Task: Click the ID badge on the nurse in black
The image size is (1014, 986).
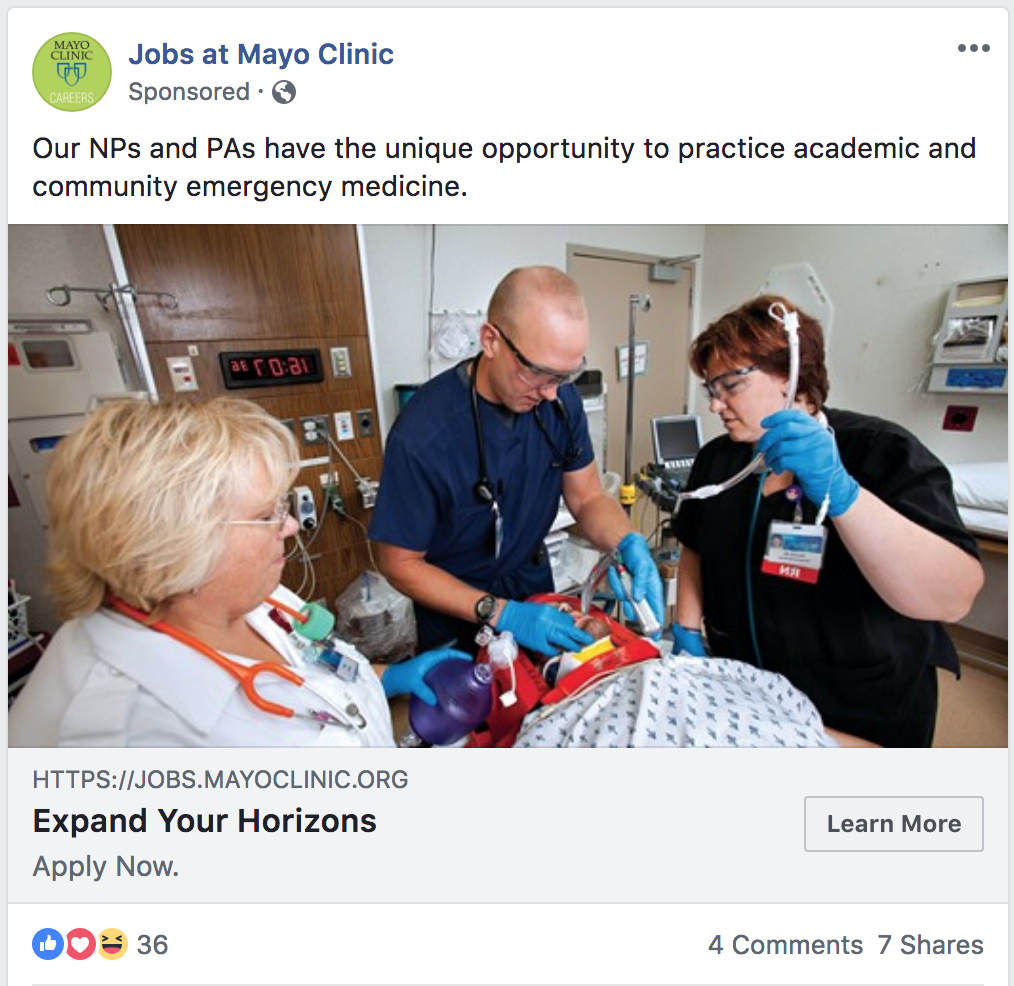Action: (x=794, y=550)
